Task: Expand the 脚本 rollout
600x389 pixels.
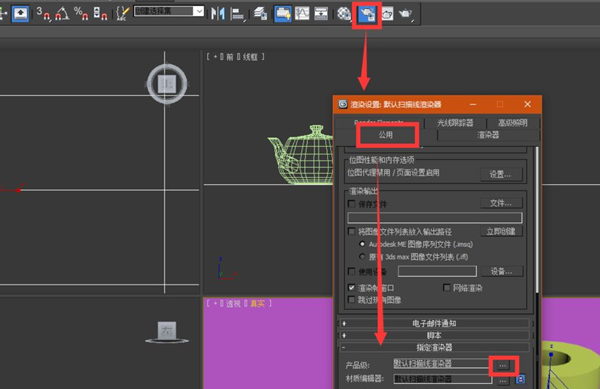Action: pos(435,335)
